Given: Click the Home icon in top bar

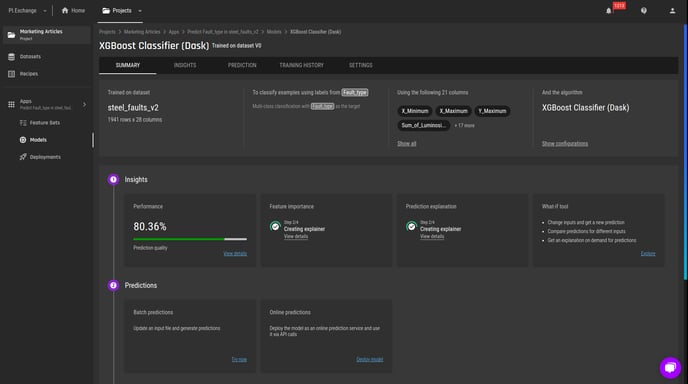Looking at the screenshot, I should click(x=65, y=11).
